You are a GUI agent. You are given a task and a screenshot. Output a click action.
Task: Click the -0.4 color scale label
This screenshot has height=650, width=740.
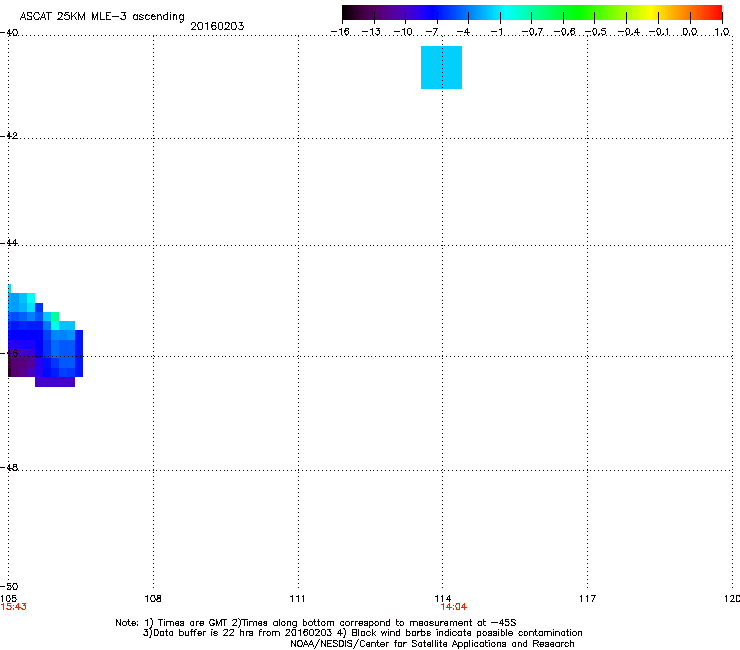pyautogui.click(x=629, y=32)
